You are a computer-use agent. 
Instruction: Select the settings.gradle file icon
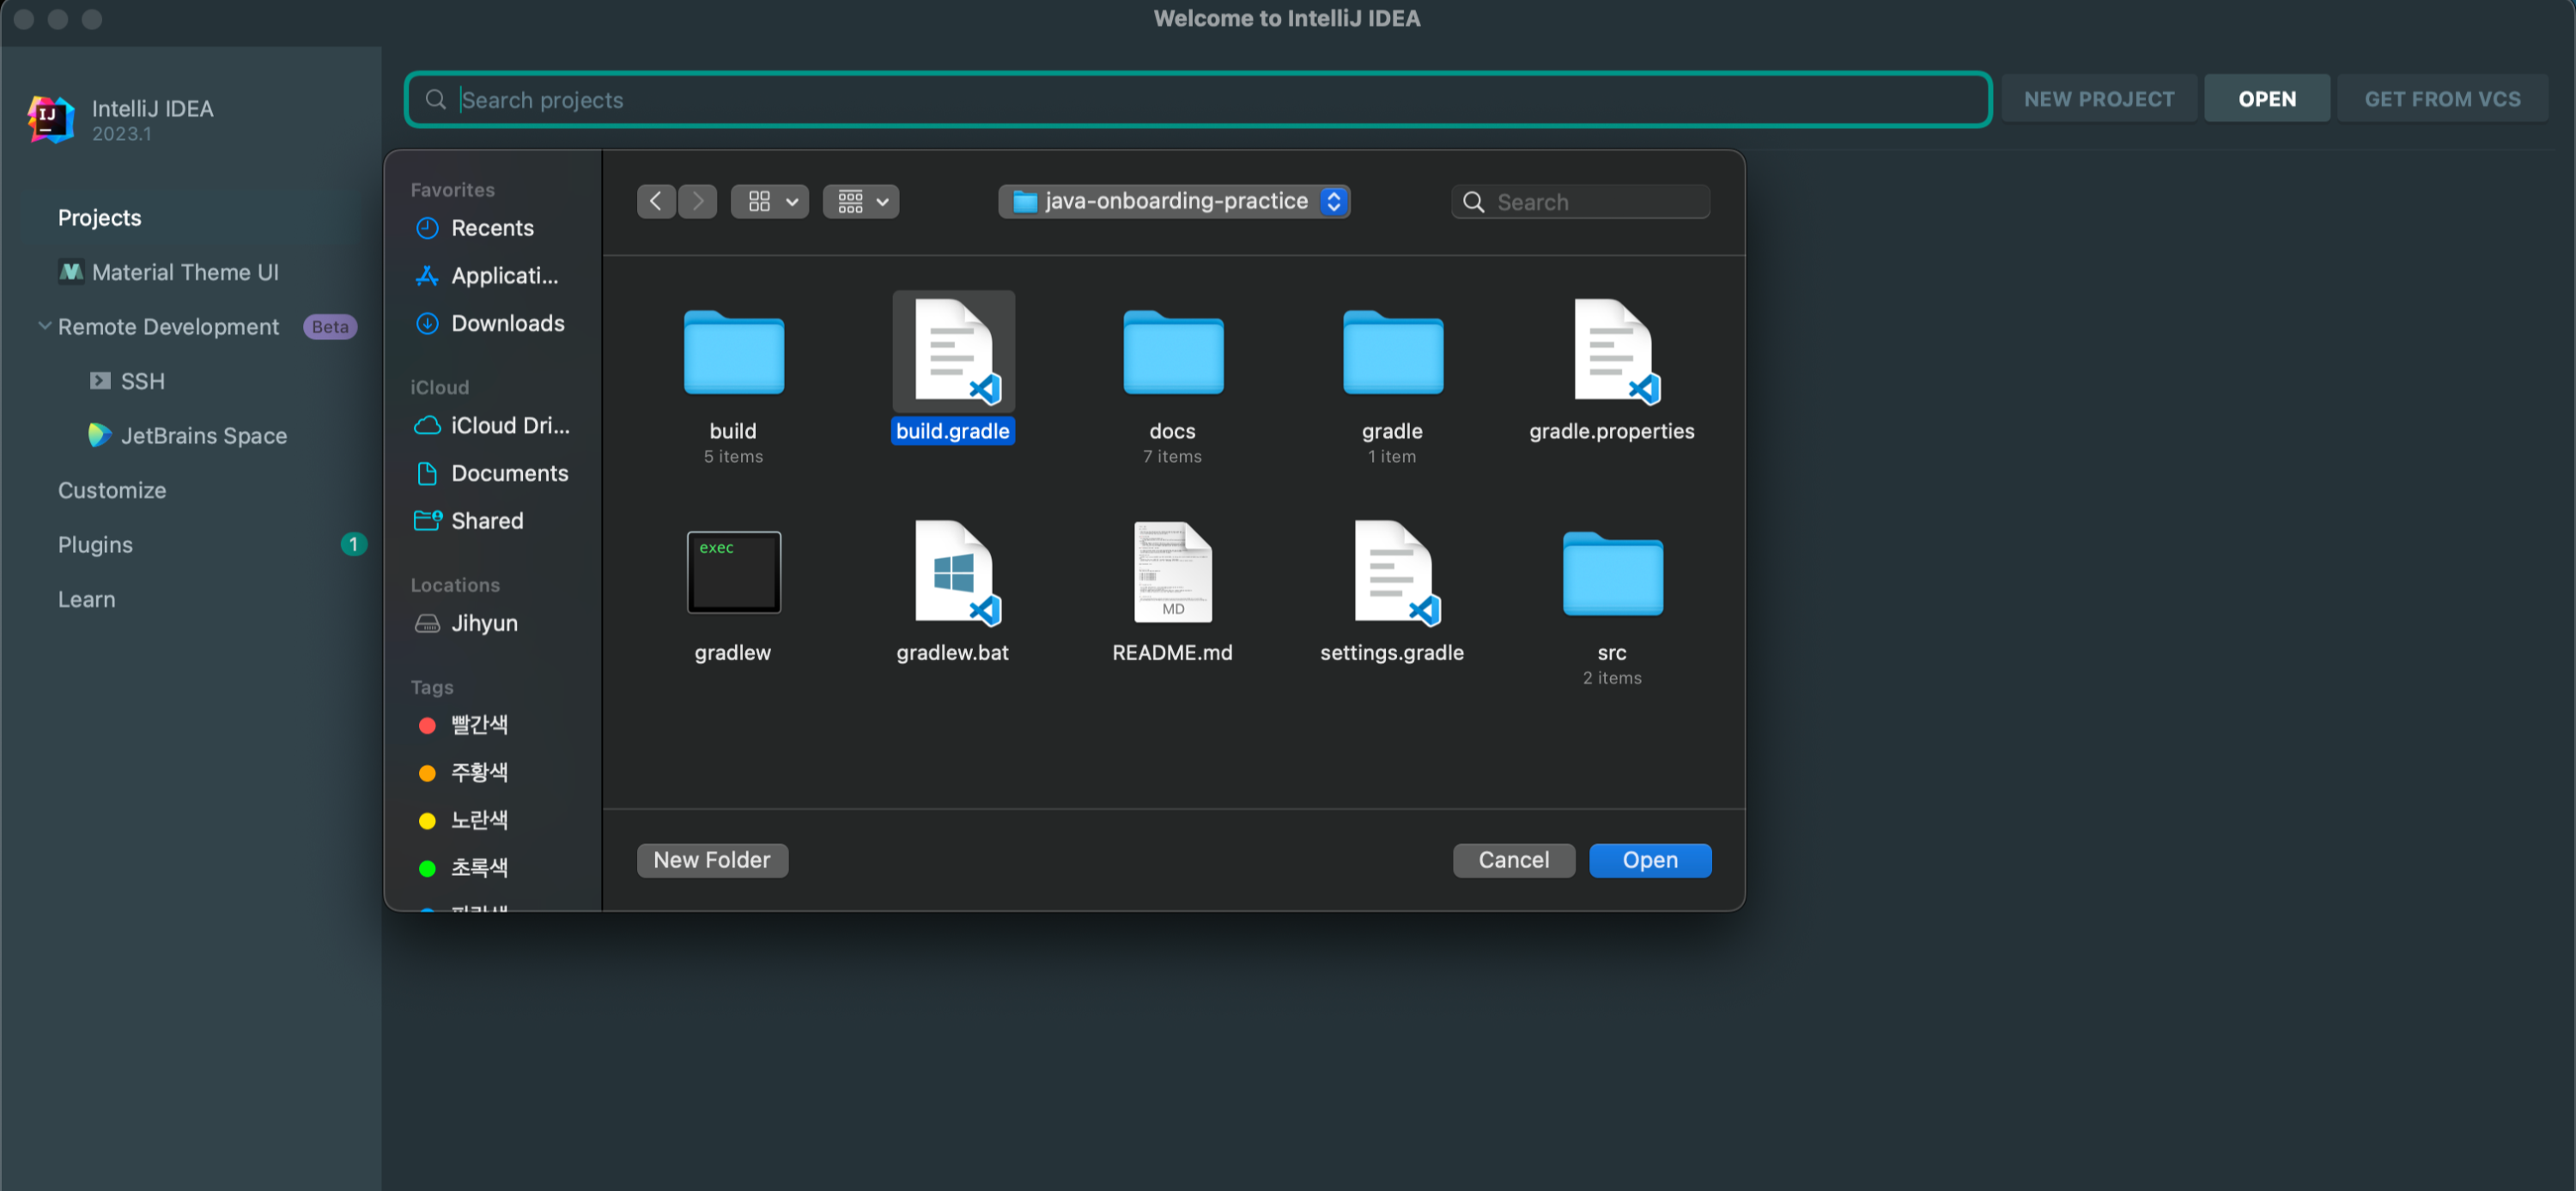click(x=1392, y=572)
